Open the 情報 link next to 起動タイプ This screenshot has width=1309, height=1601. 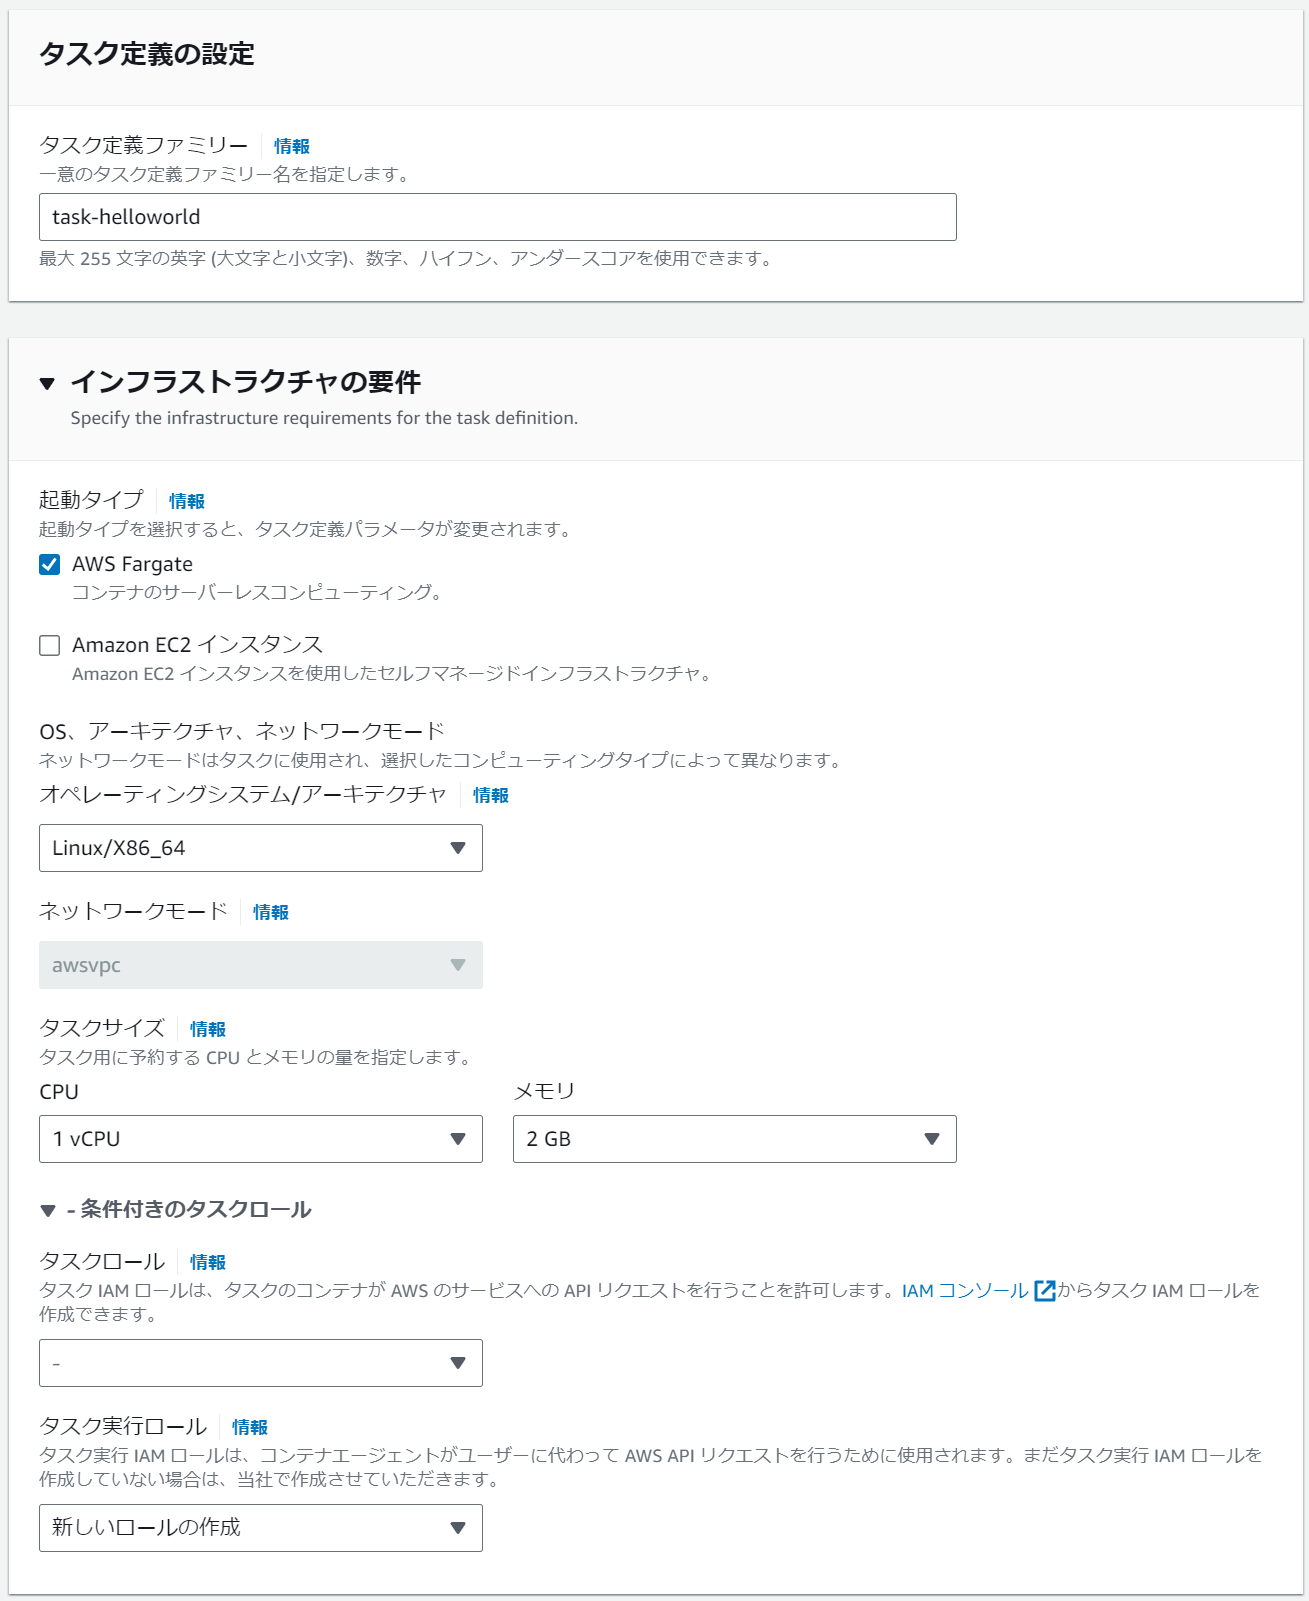(187, 501)
